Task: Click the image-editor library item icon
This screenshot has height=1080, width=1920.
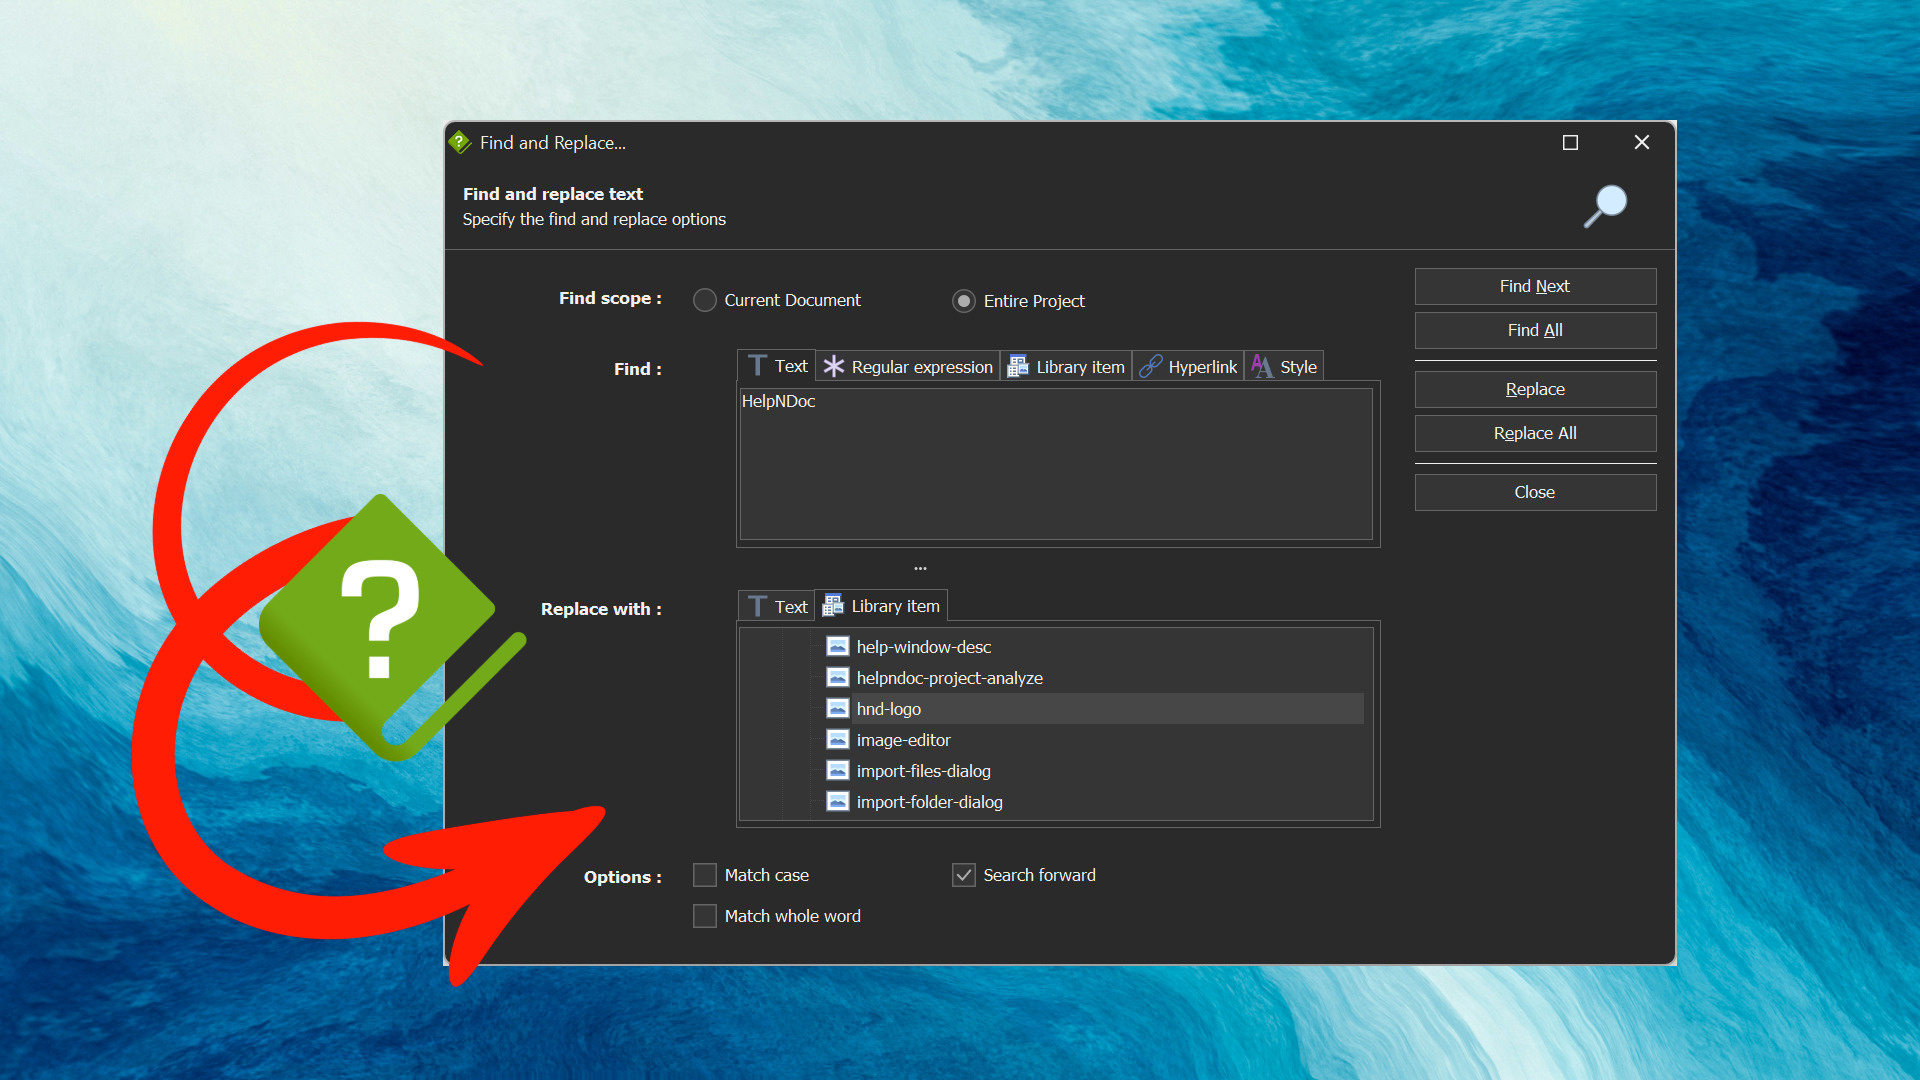Action: [x=838, y=740]
